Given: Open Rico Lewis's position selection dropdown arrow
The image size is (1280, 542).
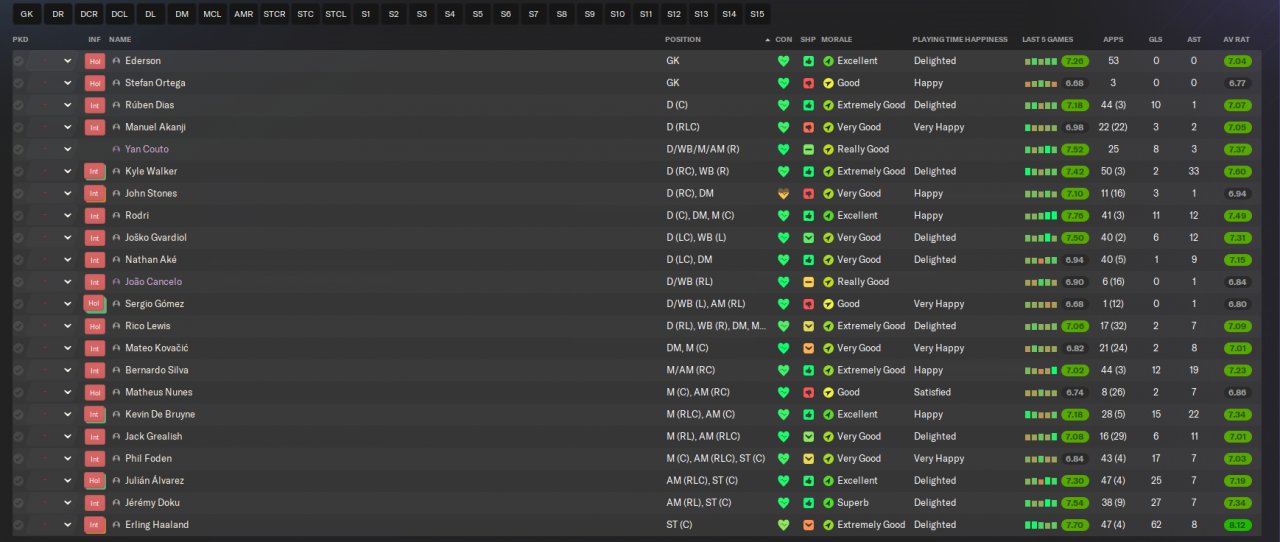Looking at the screenshot, I should coord(68,326).
